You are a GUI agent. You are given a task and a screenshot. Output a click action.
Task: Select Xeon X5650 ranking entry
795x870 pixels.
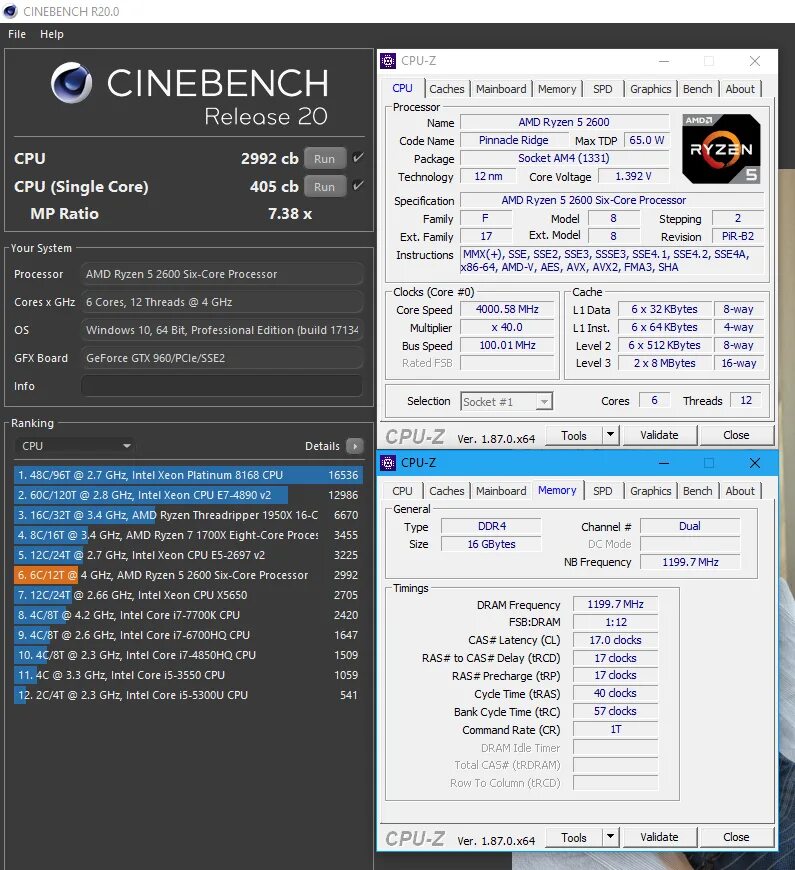click(188, 595)
